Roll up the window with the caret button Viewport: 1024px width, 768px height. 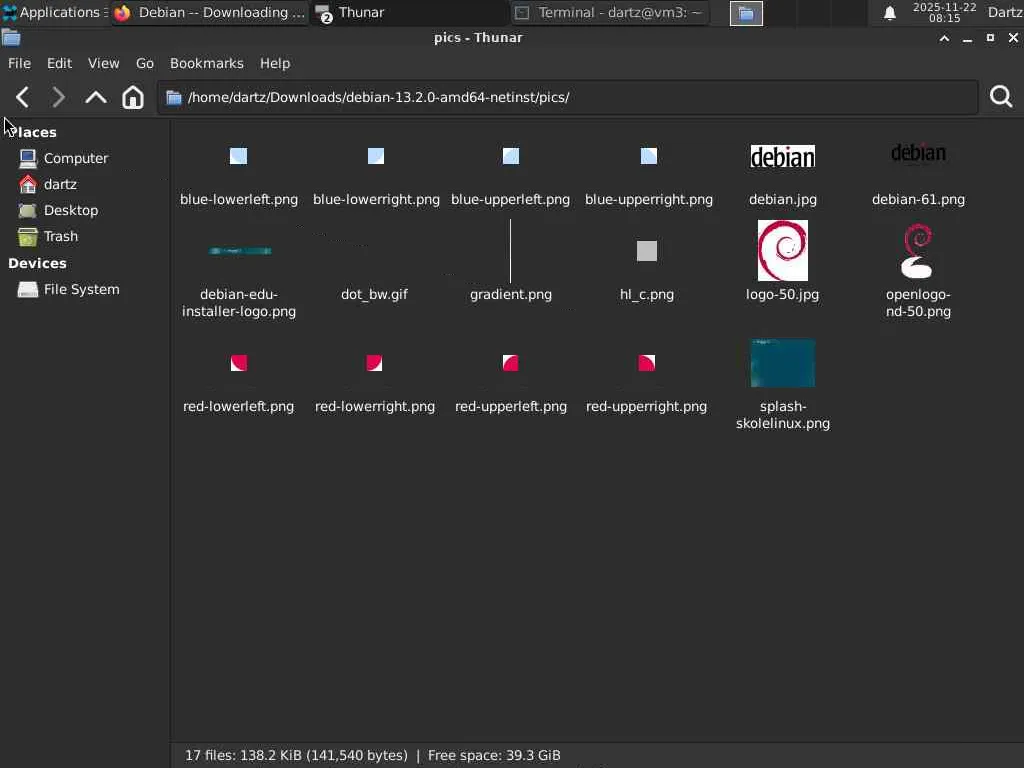pos(944,39)
